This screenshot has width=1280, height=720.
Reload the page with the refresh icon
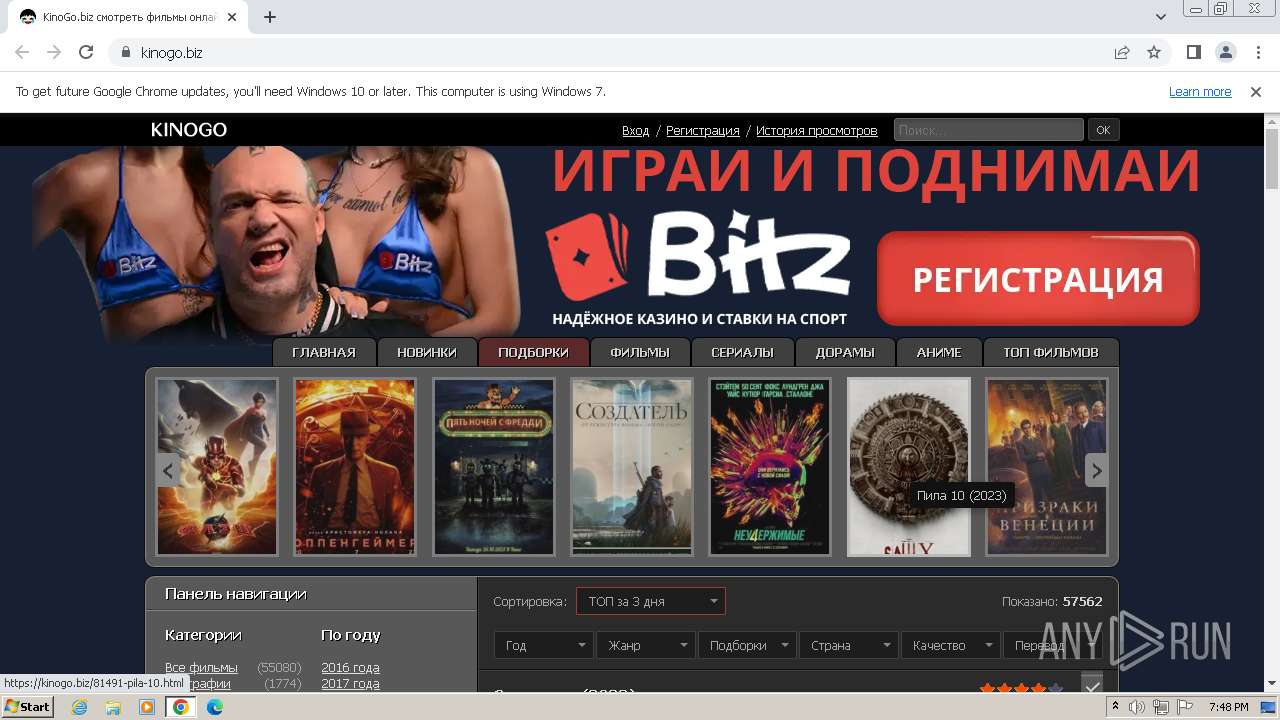pos(86,52)
